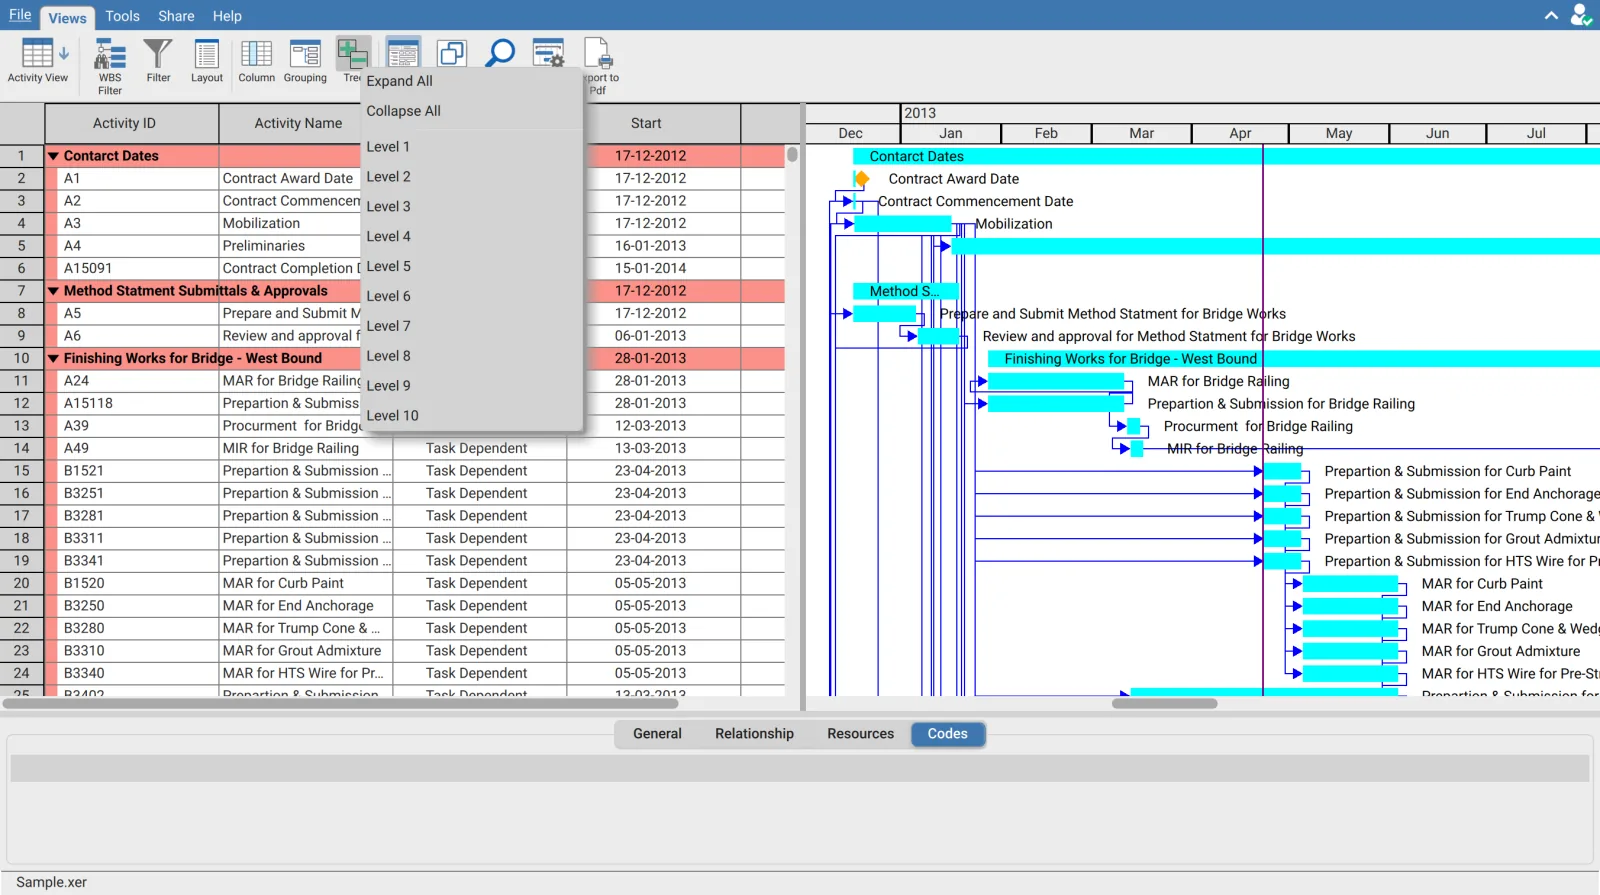Collapse the Contarct Dates group

[54, 156]
